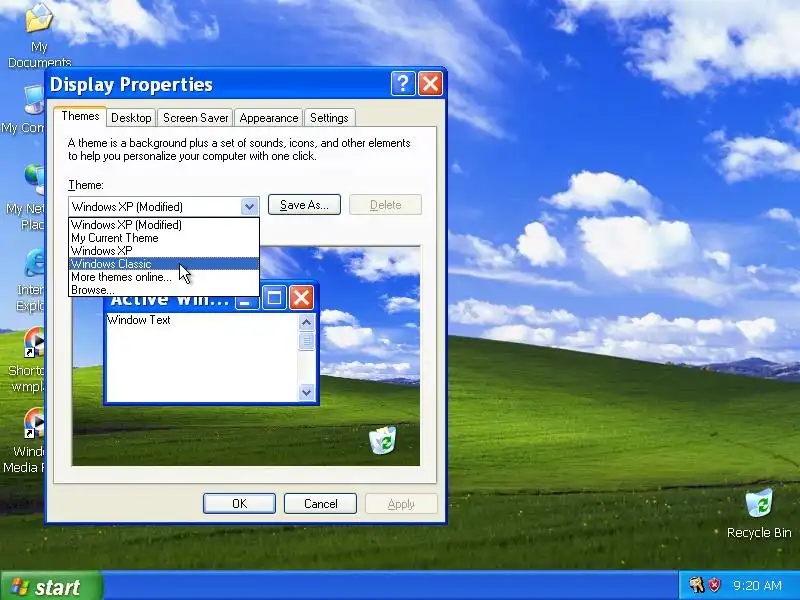Click the keys tray icon
Screen dimensions: 800x600
coord(696,585)
